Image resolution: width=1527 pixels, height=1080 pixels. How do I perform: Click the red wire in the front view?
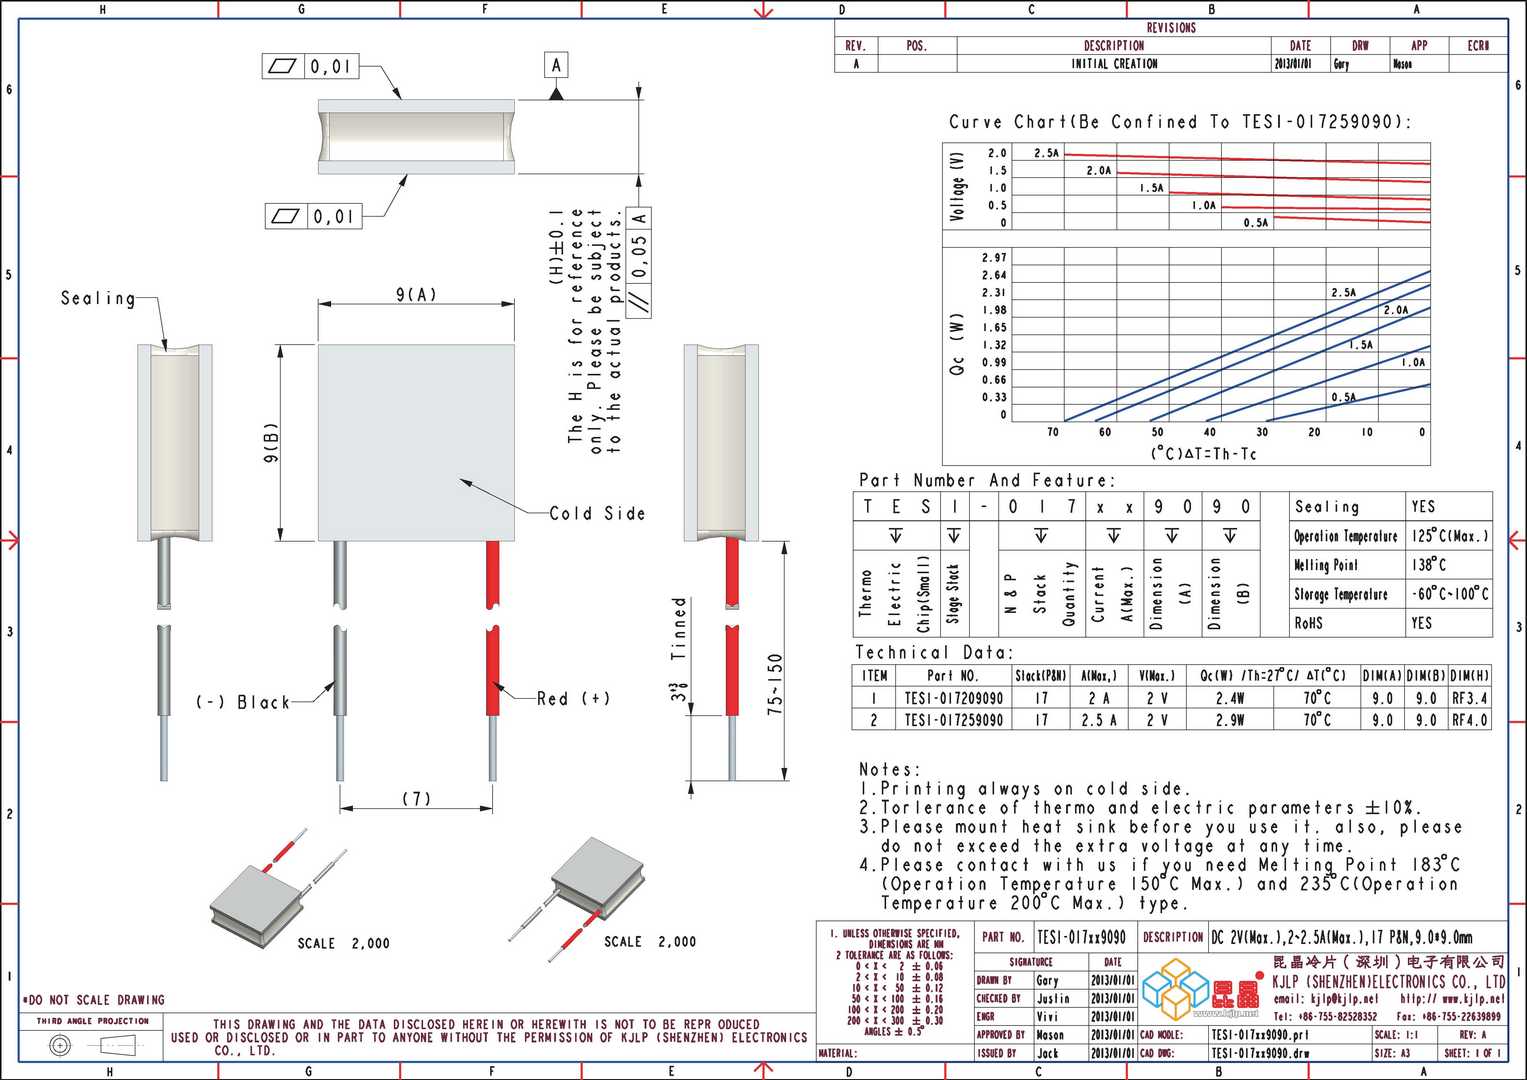coord(492,629)
